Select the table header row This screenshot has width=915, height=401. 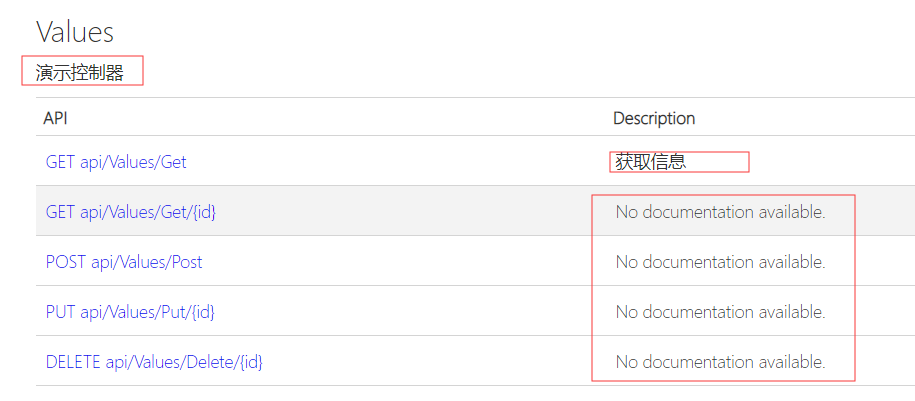(400, 118)
